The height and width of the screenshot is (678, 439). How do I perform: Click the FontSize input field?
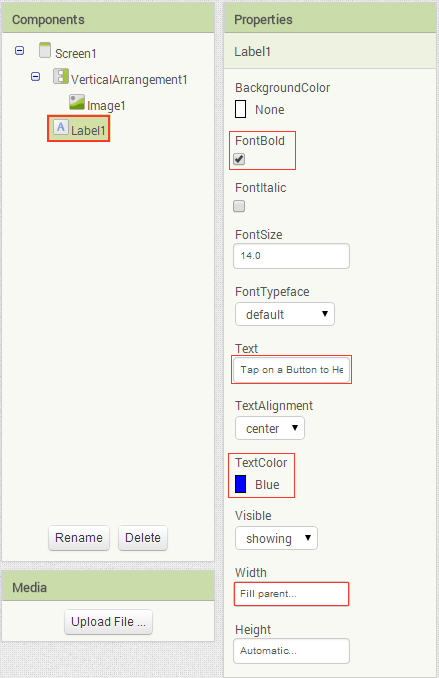(292, 256)
